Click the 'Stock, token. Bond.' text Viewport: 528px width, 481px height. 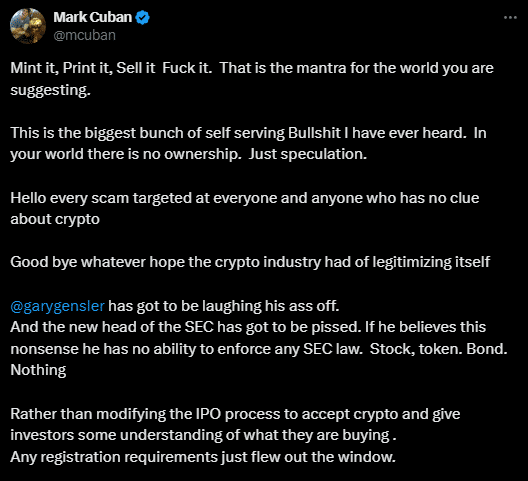(438, 349)
